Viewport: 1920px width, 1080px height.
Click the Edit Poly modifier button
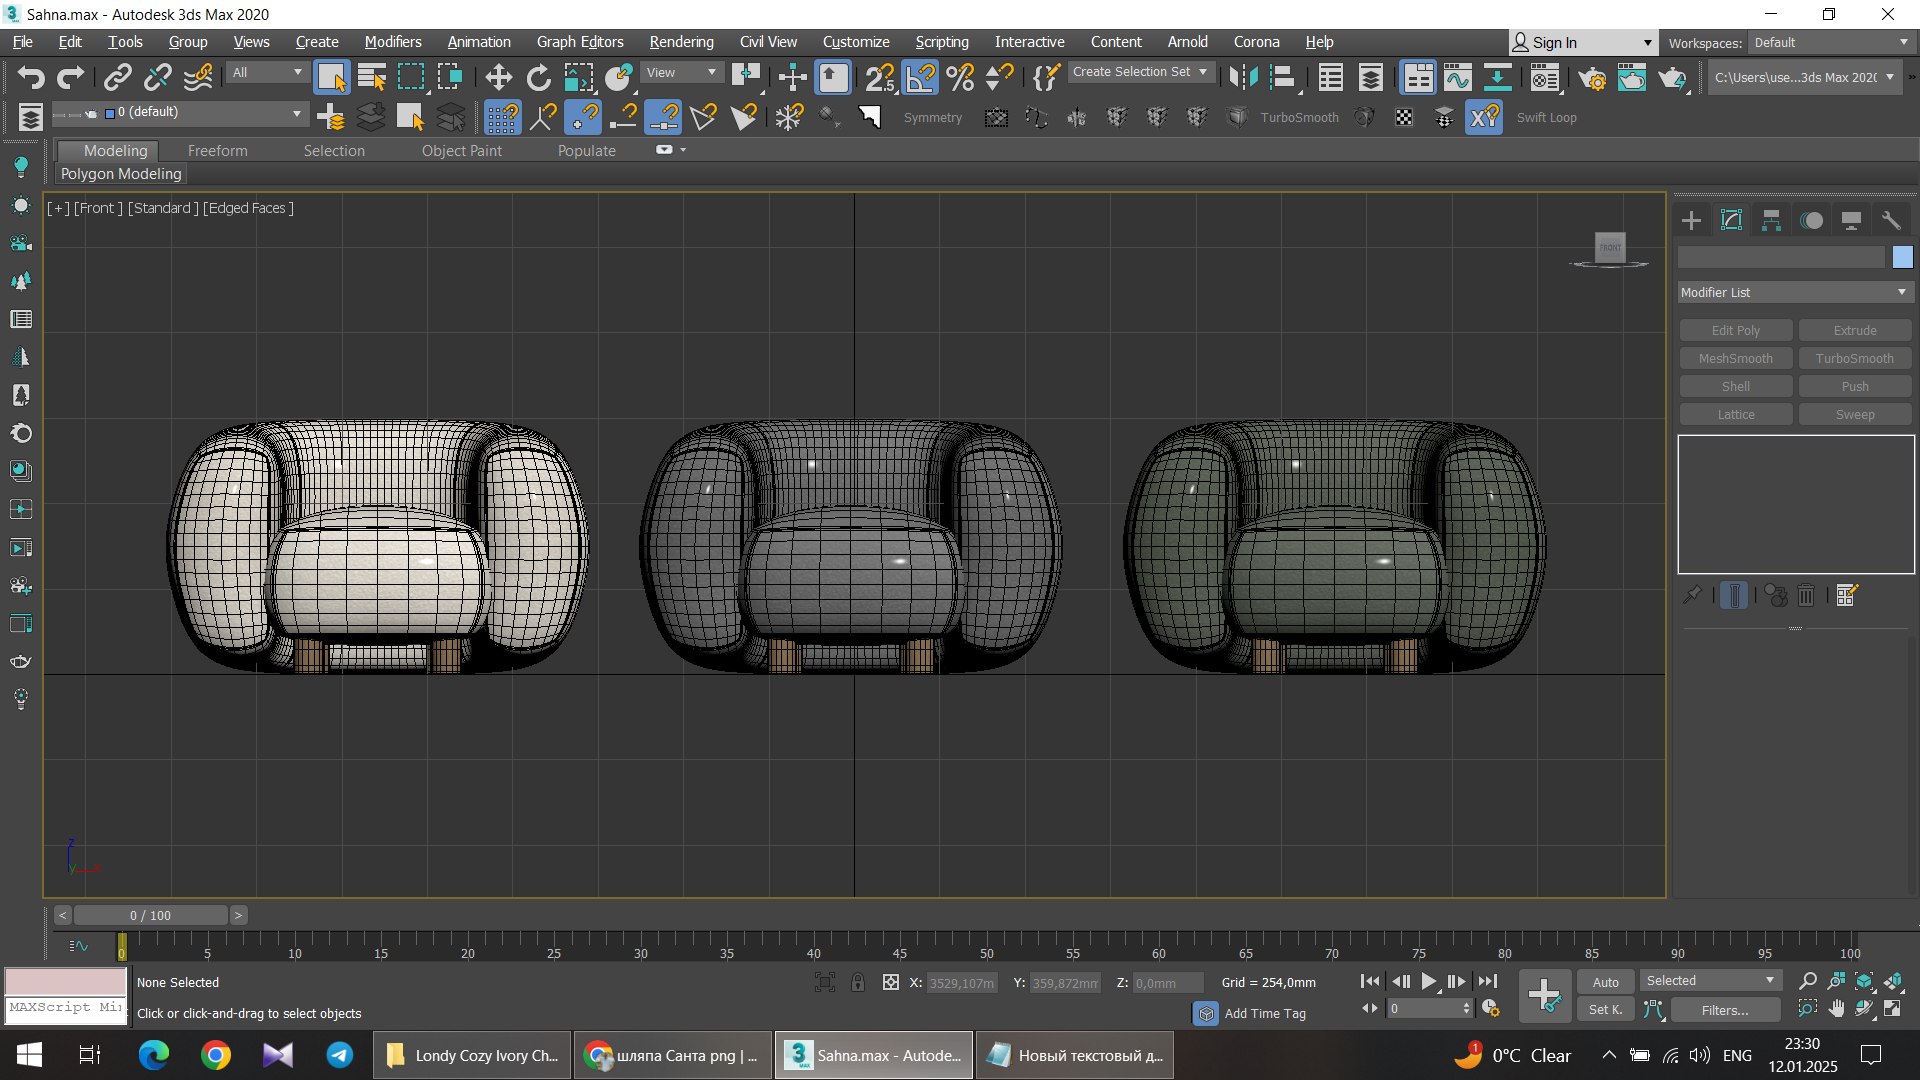[1735, 330]
